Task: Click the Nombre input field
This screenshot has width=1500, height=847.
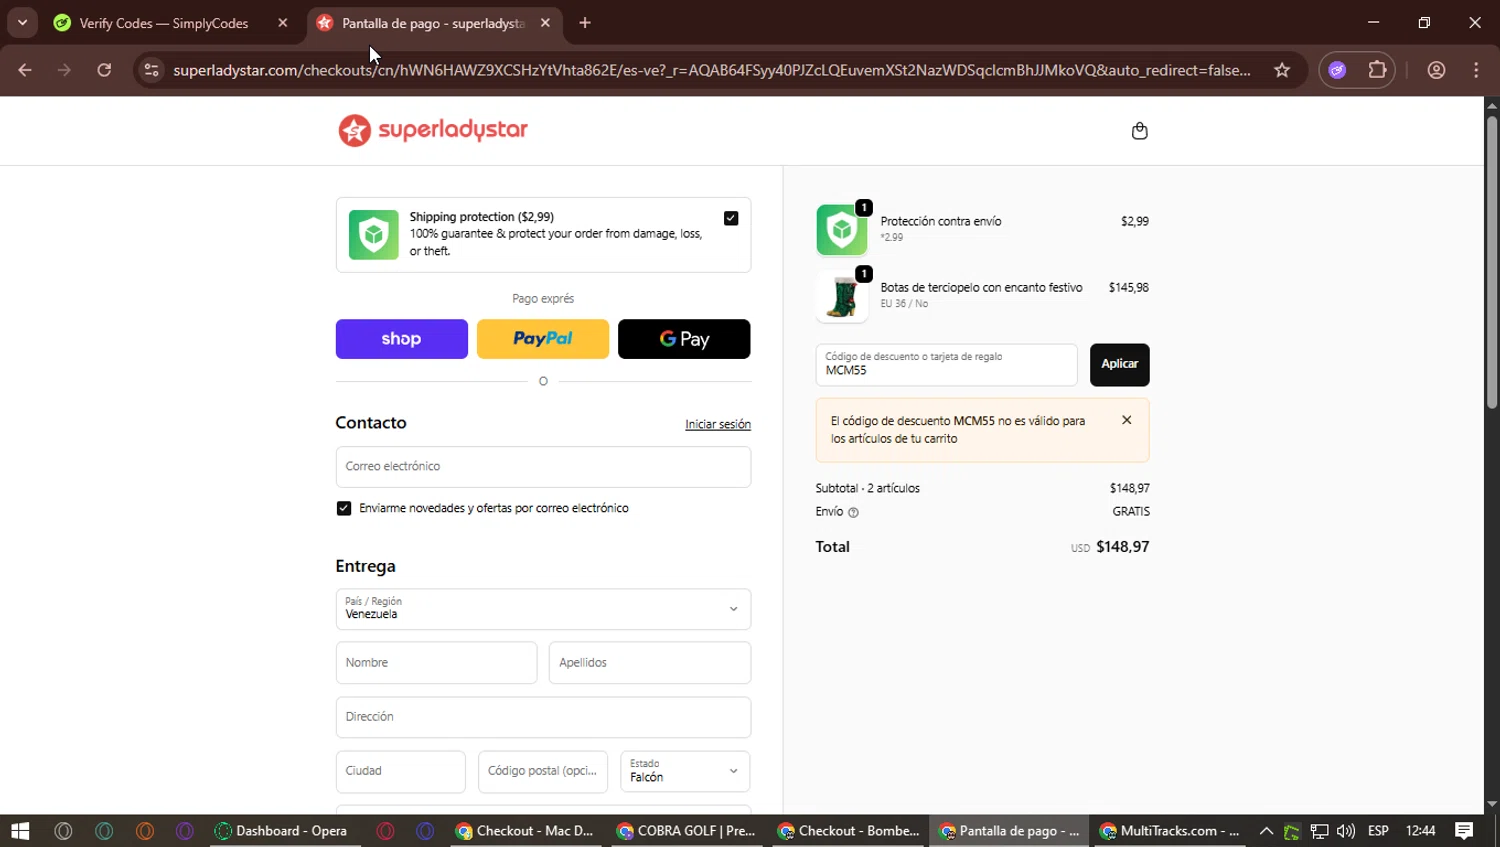Action: click(x=436, y=663)
